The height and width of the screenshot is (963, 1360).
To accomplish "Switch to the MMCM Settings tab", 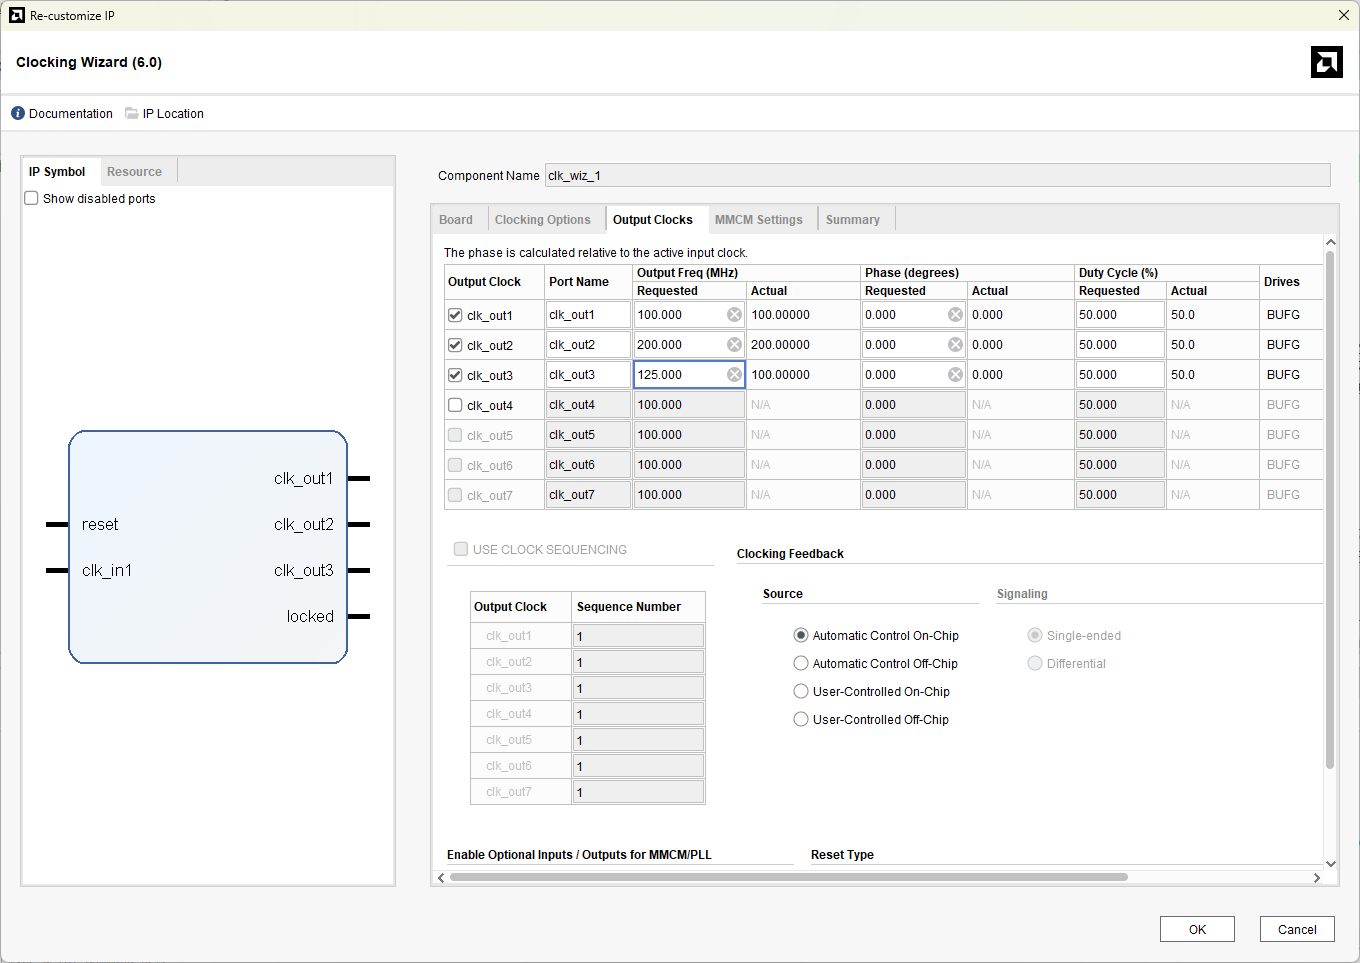I will click(758, 220).
